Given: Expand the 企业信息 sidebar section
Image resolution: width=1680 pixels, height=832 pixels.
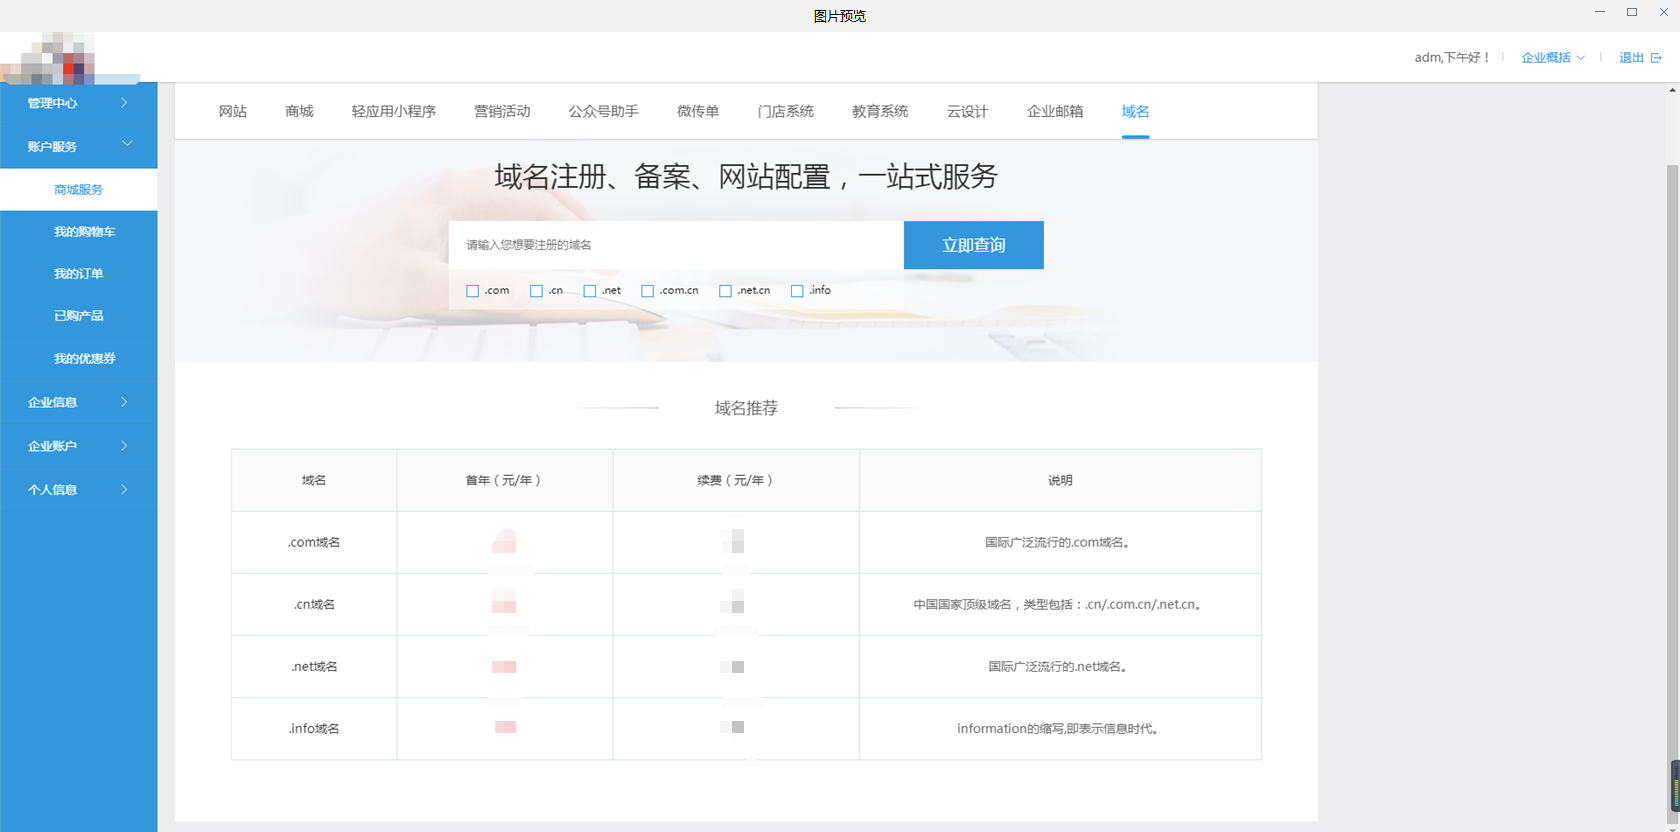Looking at the screenshot, I should click(x=78, y=402).
